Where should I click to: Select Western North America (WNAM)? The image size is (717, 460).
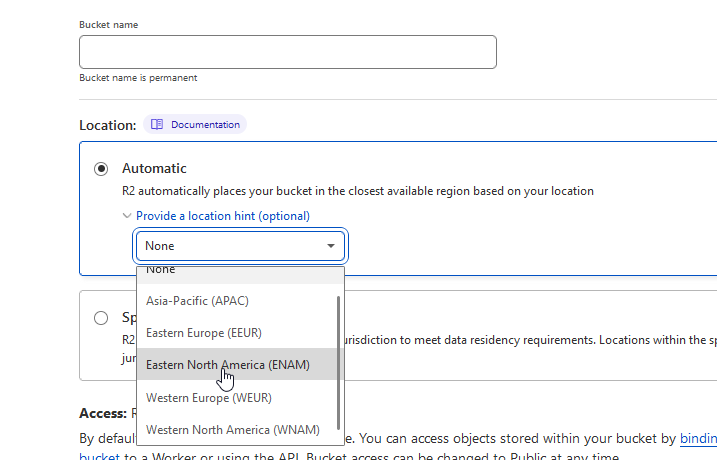(x=233, y=430)
